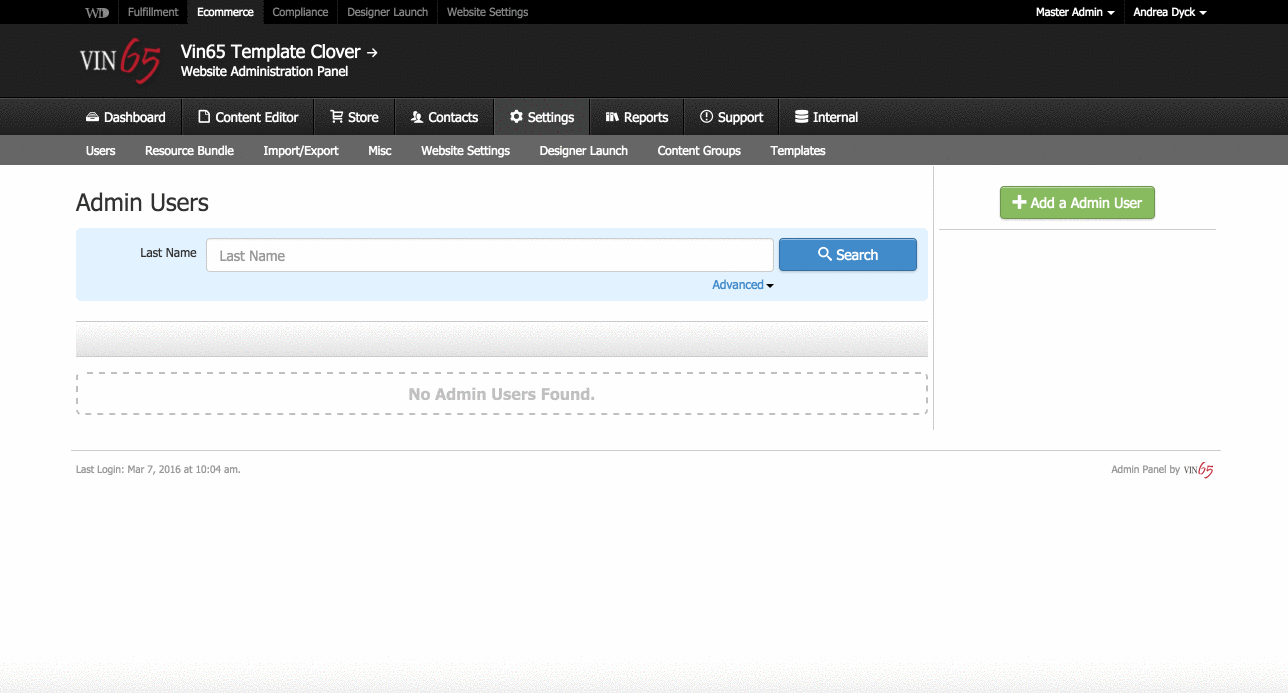The width and height of the screenshot is (1288, 693).
Task: Go to Import/Export settings page
Action: tap(301, 151)
